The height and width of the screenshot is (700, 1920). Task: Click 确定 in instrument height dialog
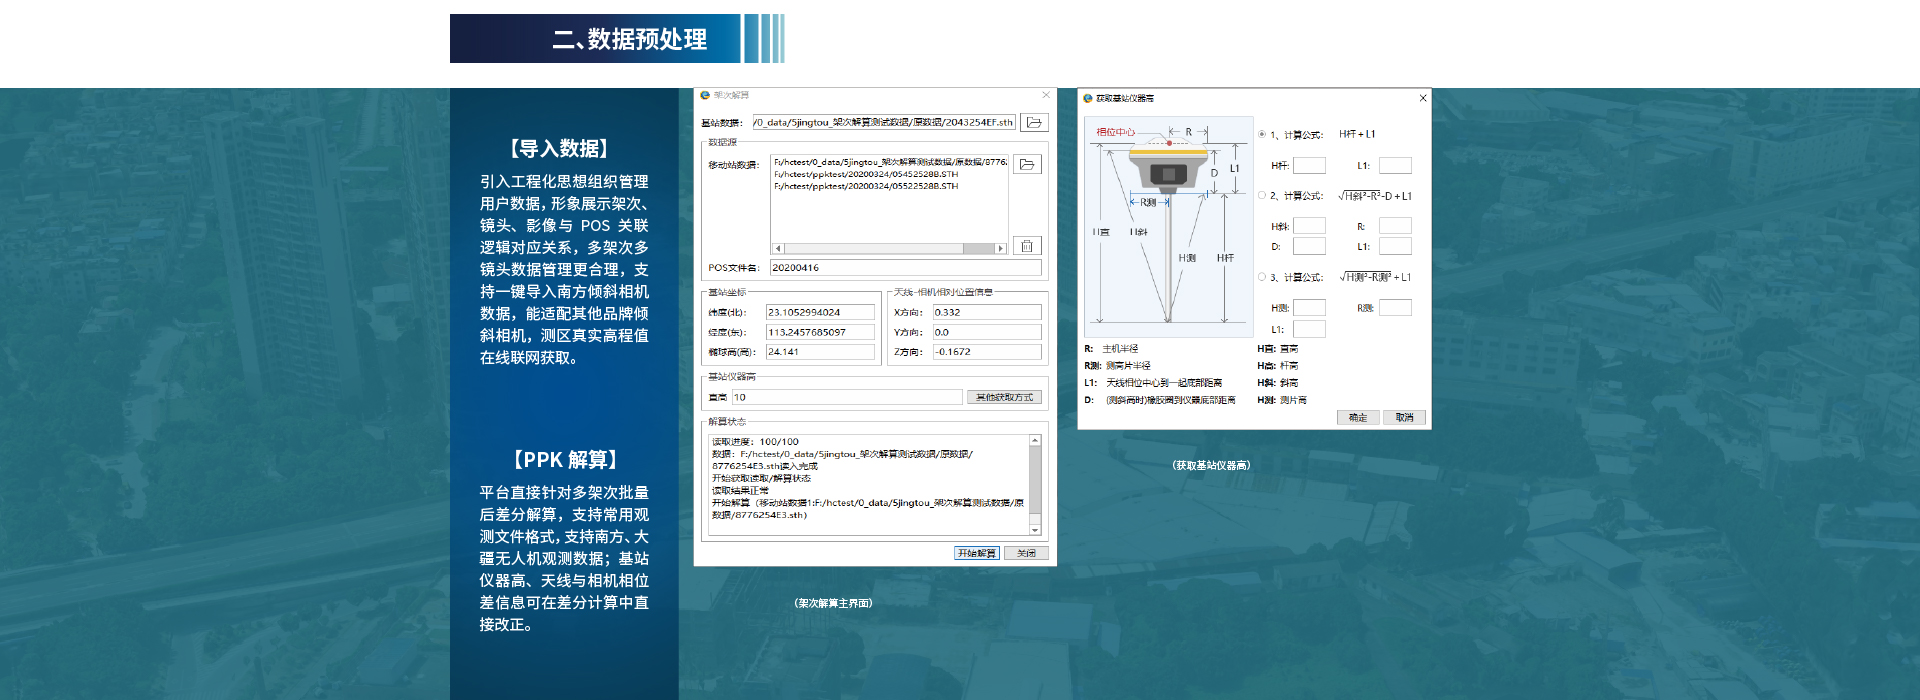point(1357,417)
